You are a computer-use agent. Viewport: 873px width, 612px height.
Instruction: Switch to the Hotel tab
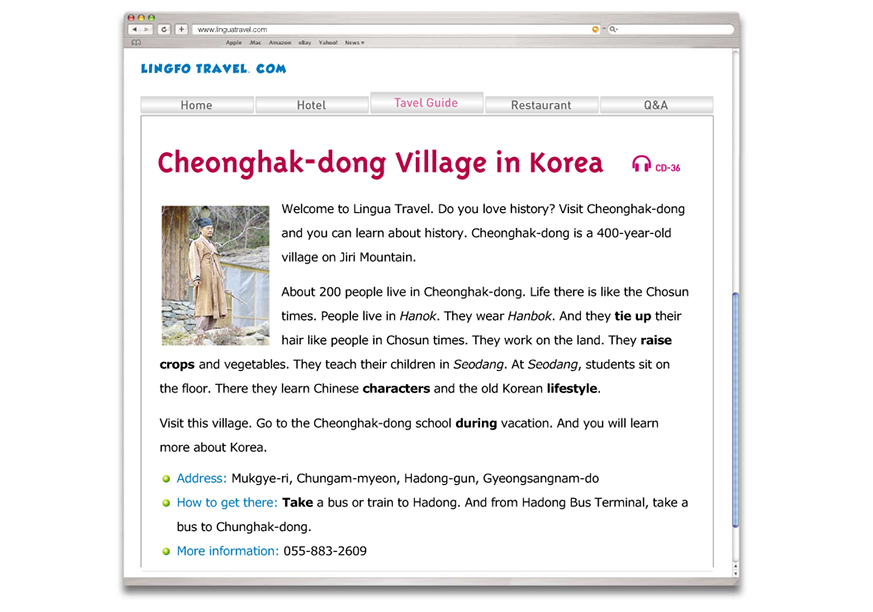pyautogui.click(x=311, y=105)
